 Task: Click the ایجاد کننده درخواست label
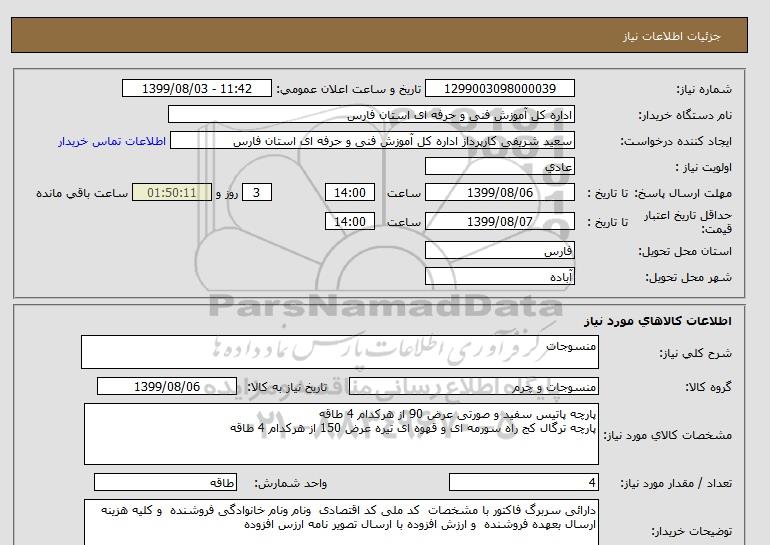pos(676,141)
